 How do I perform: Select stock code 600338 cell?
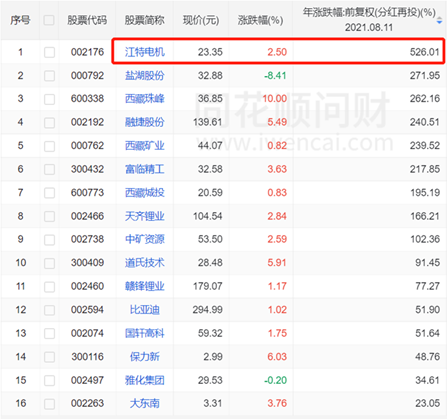tap(87, 99)
